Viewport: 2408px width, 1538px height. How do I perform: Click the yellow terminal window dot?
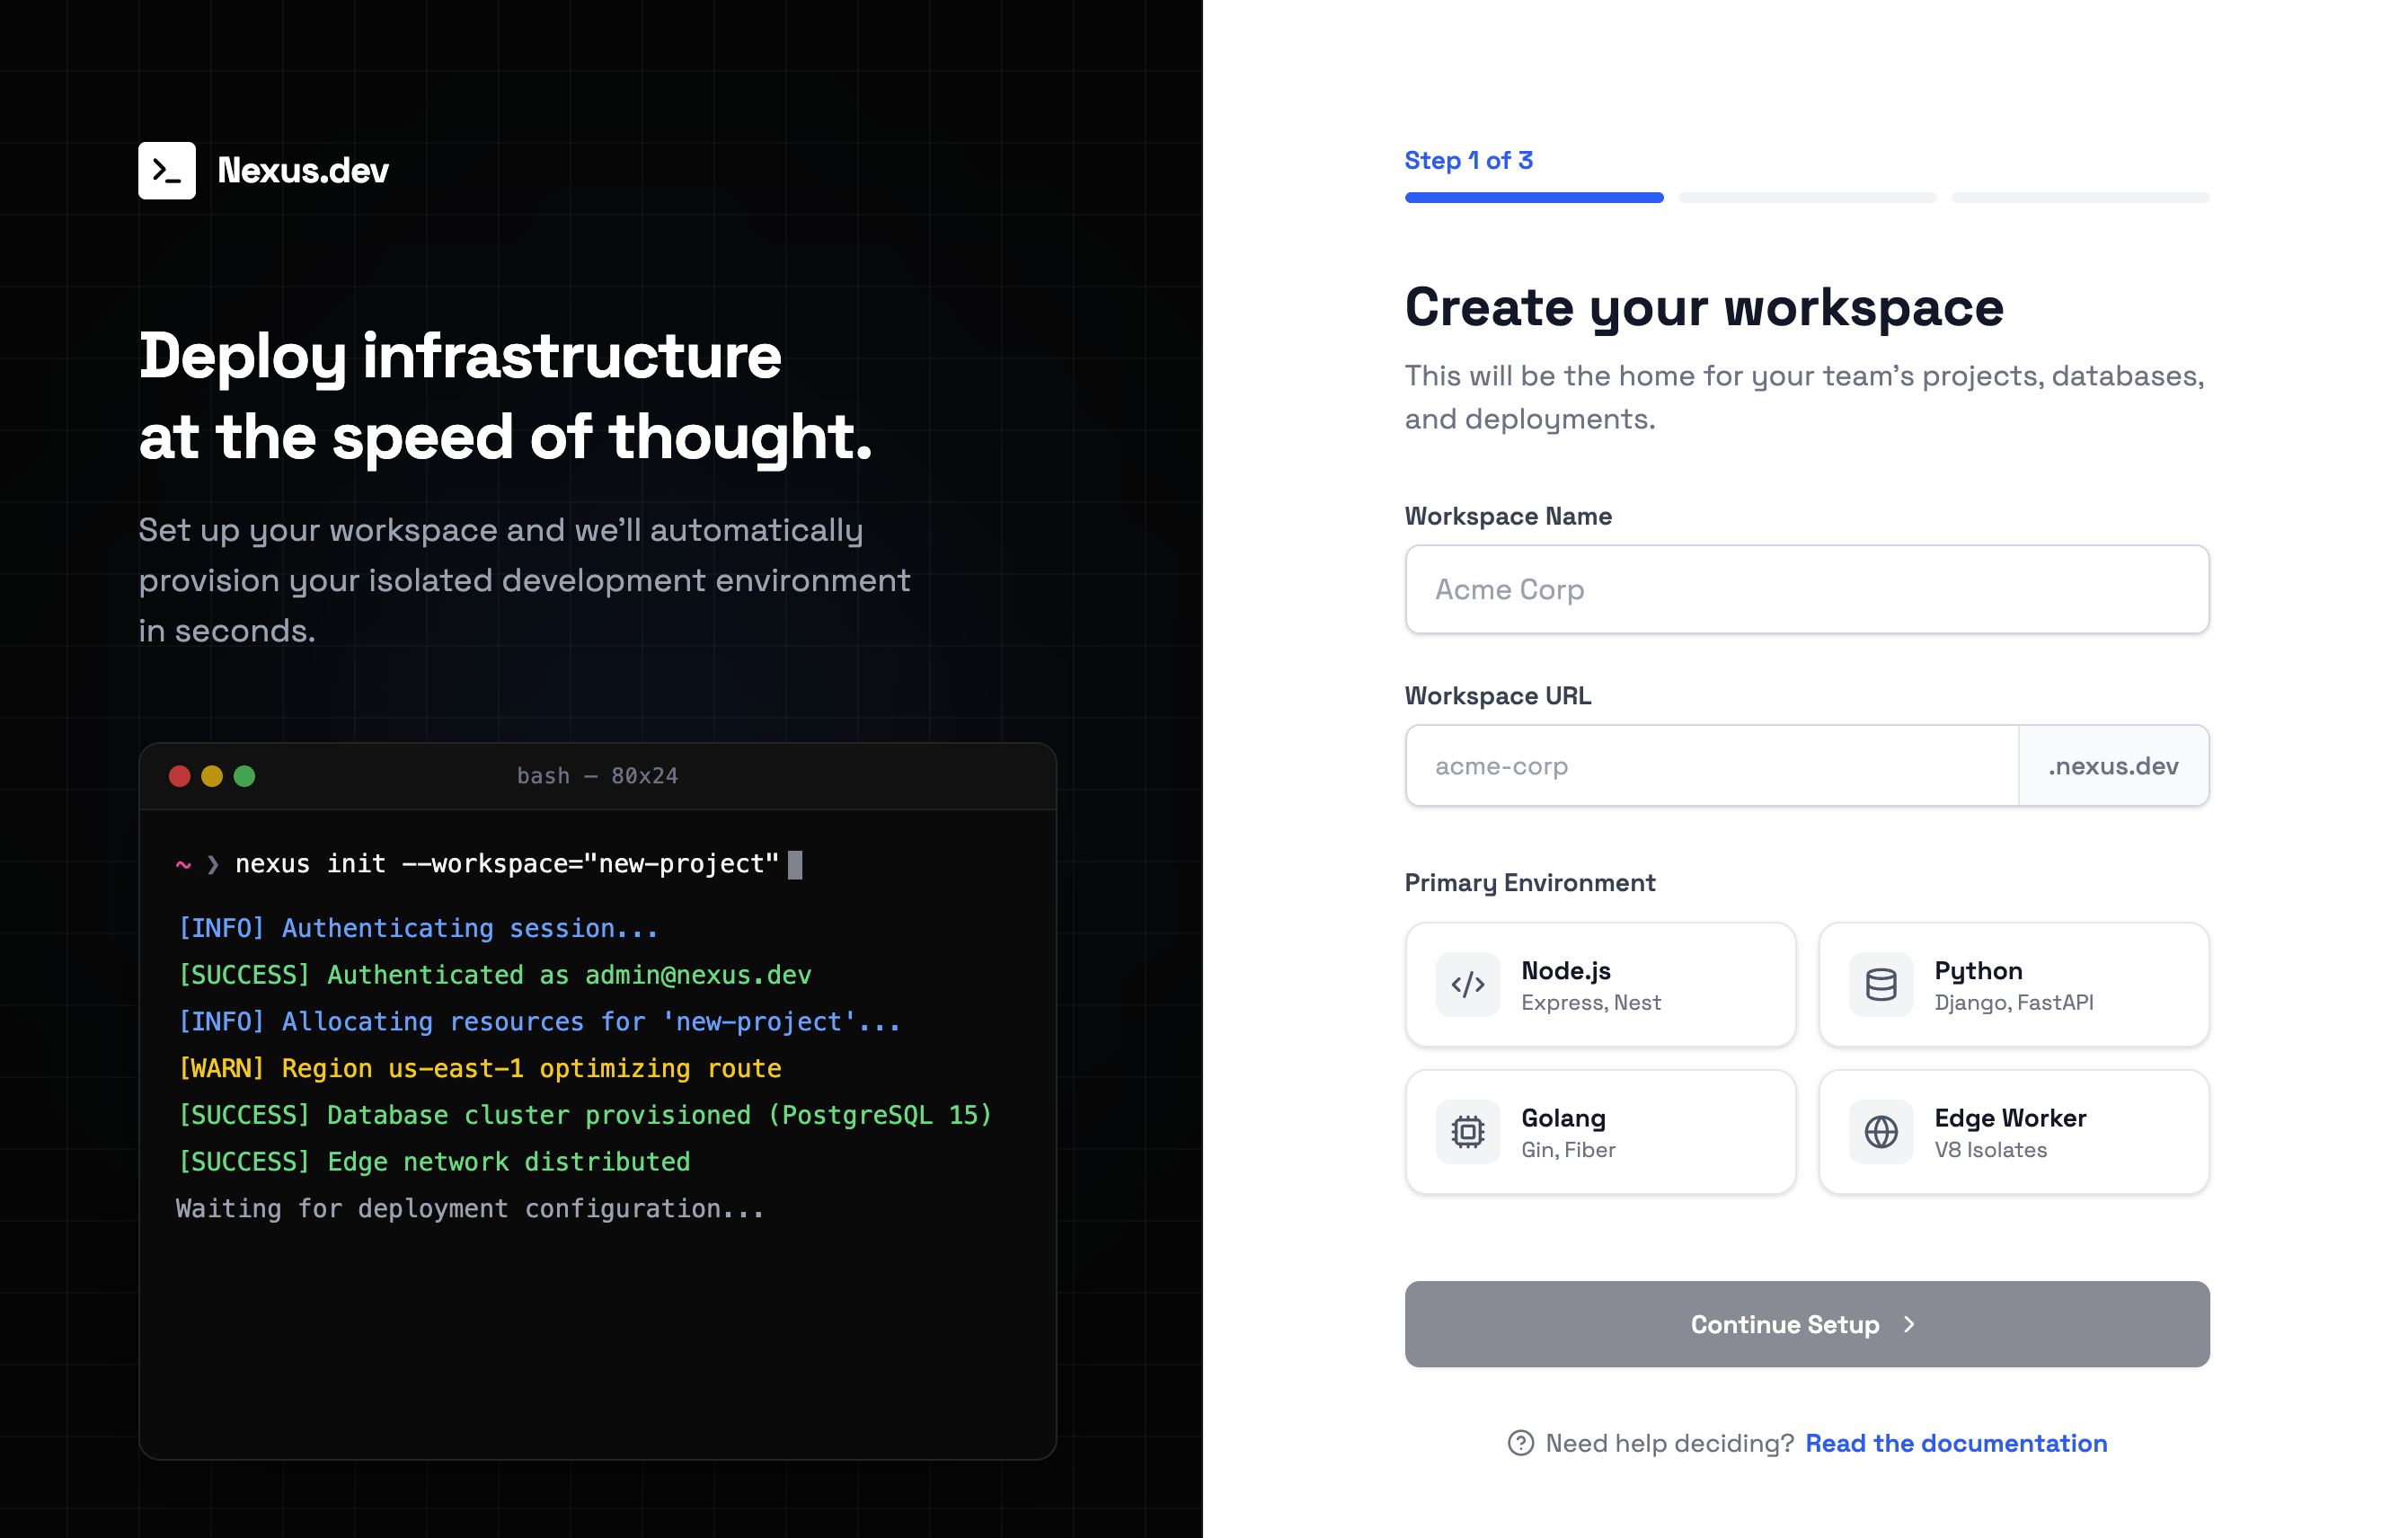point(212,776)
